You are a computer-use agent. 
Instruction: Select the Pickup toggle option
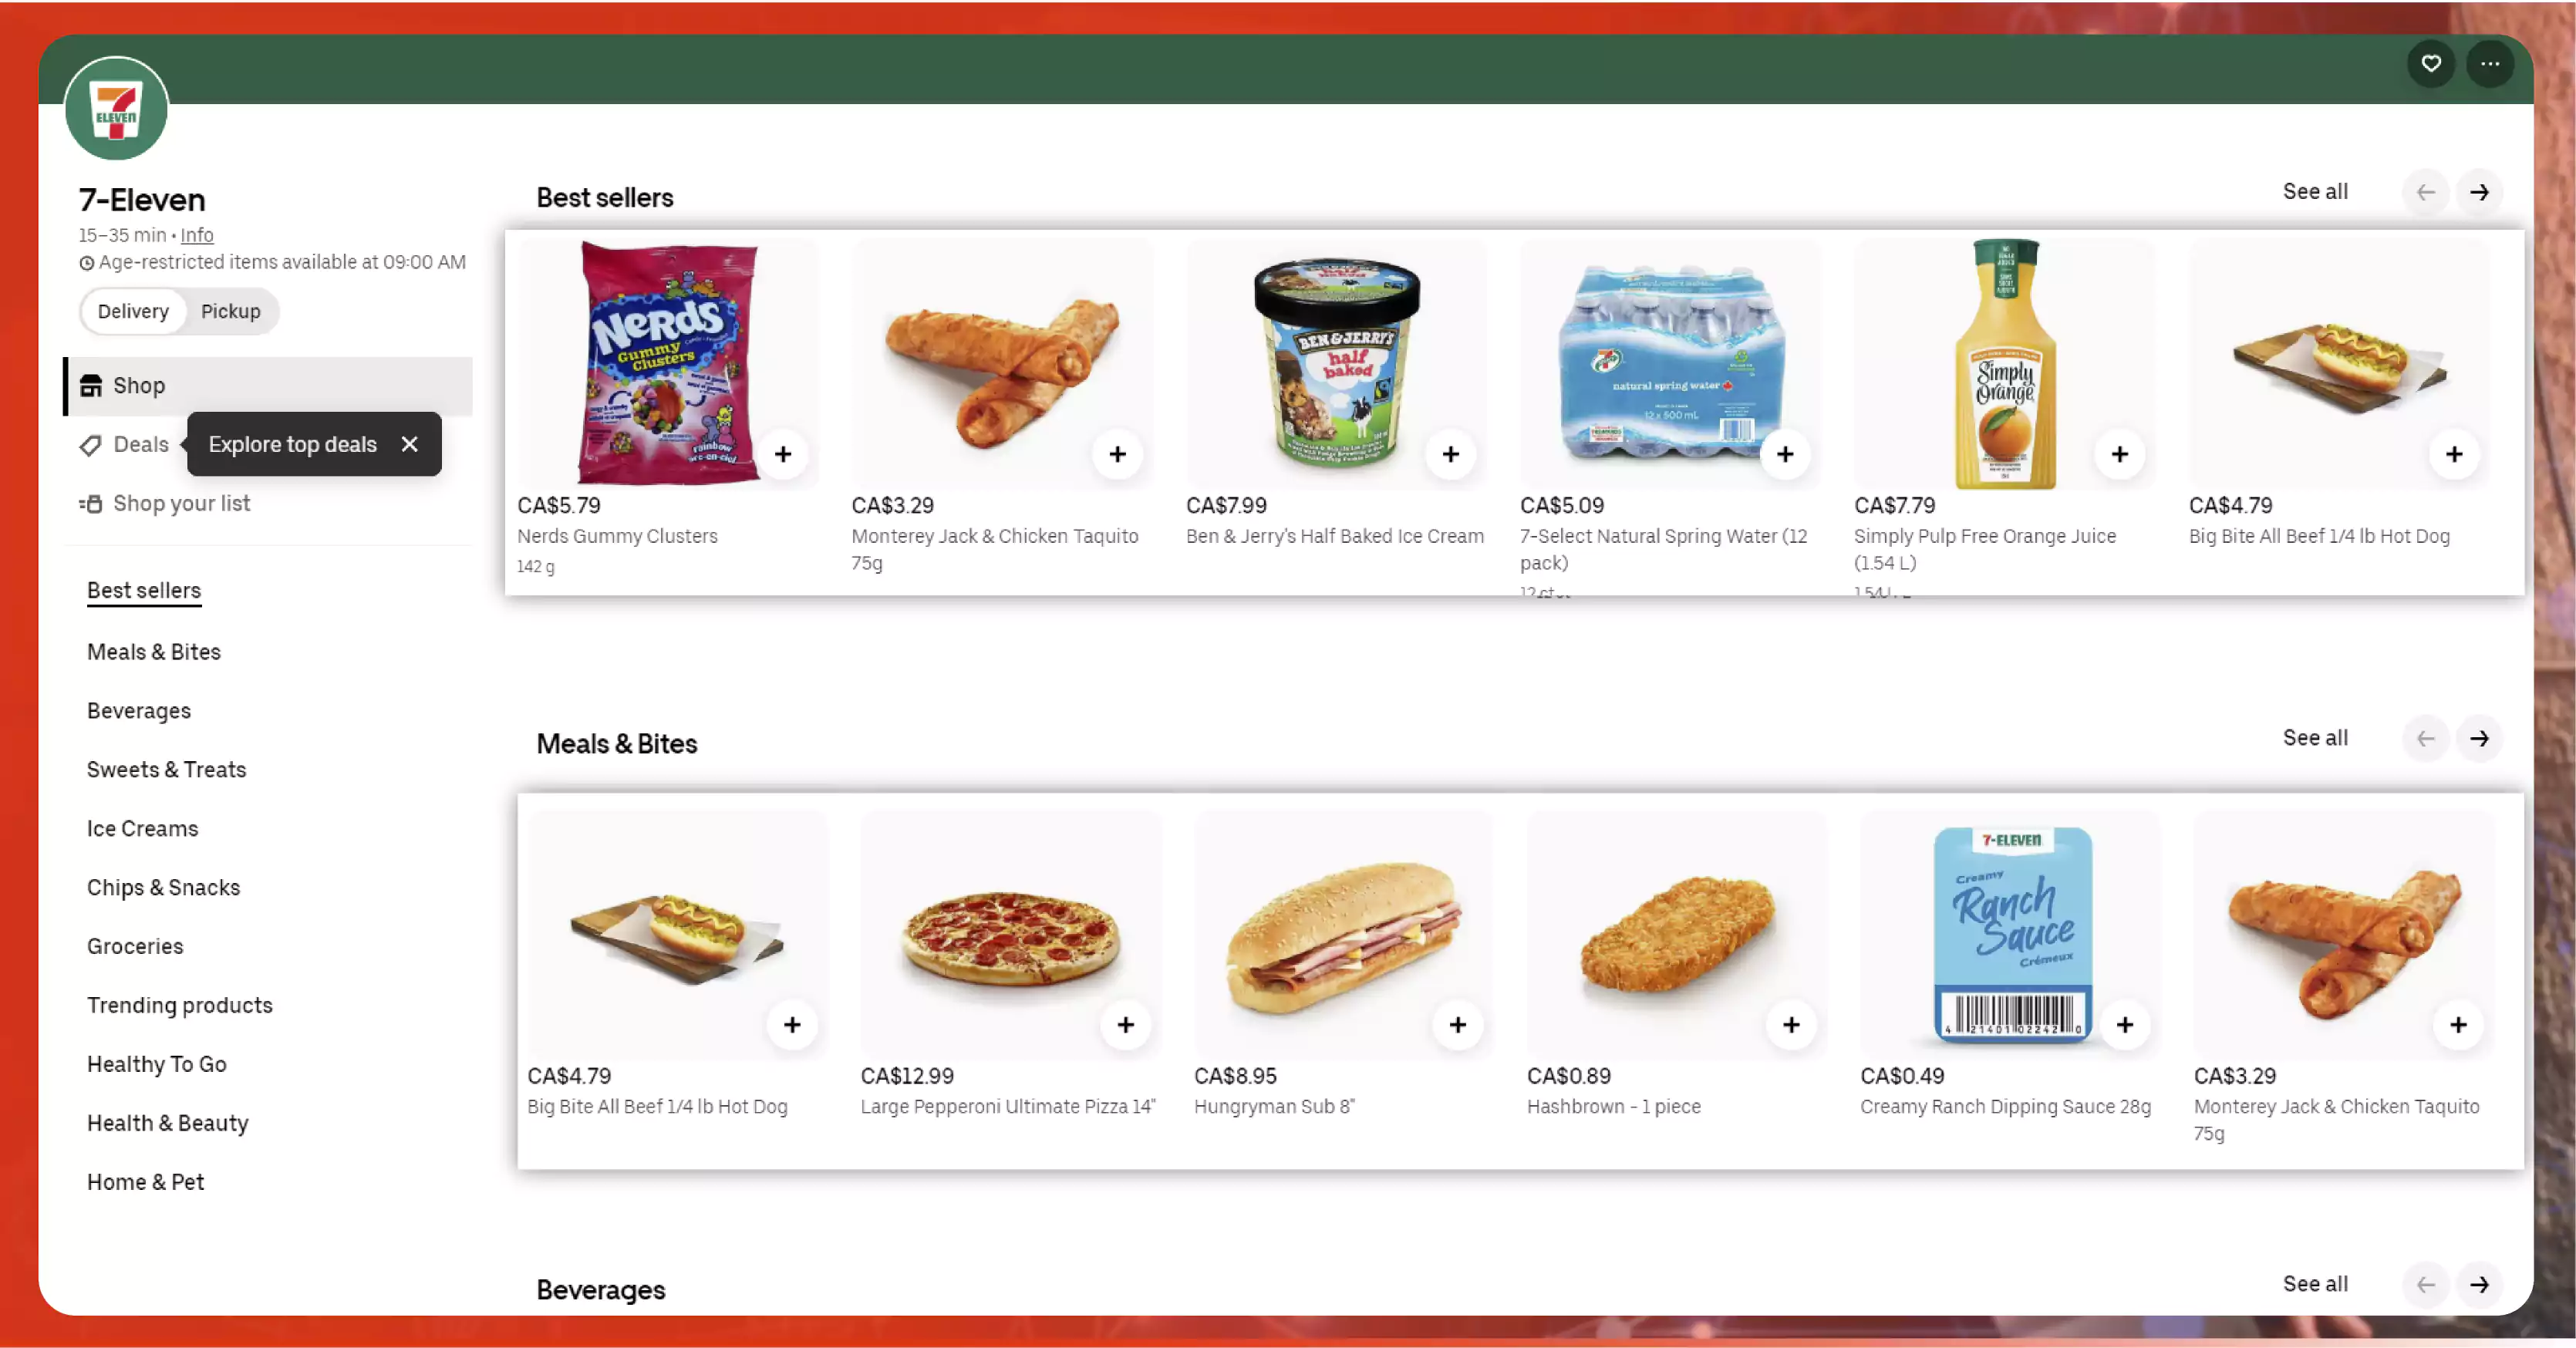[x=230, y=310]
